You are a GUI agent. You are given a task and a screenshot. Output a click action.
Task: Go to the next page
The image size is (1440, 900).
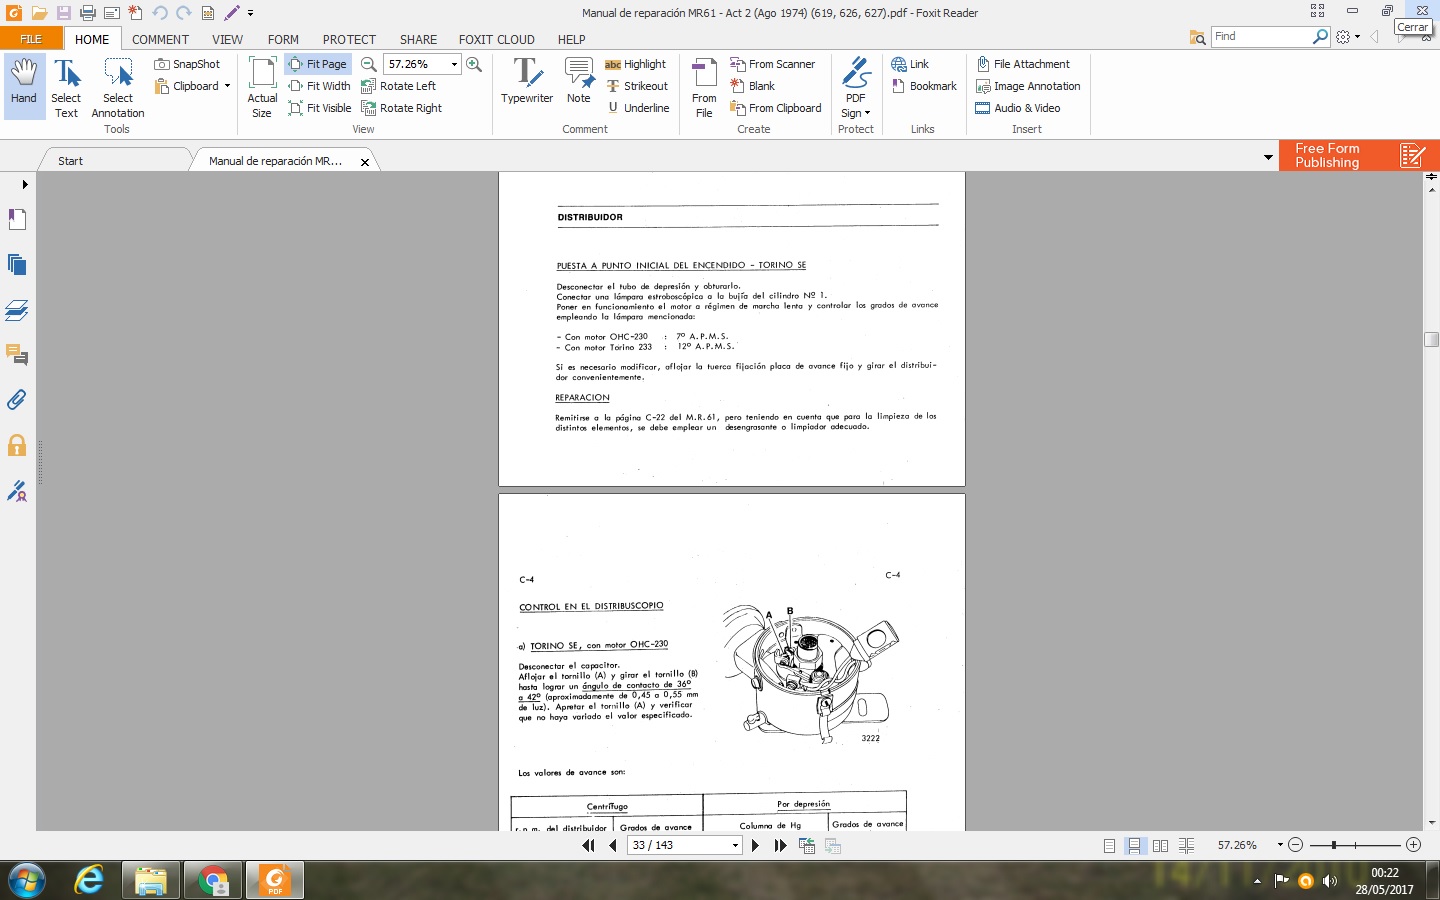click(755, 845)
